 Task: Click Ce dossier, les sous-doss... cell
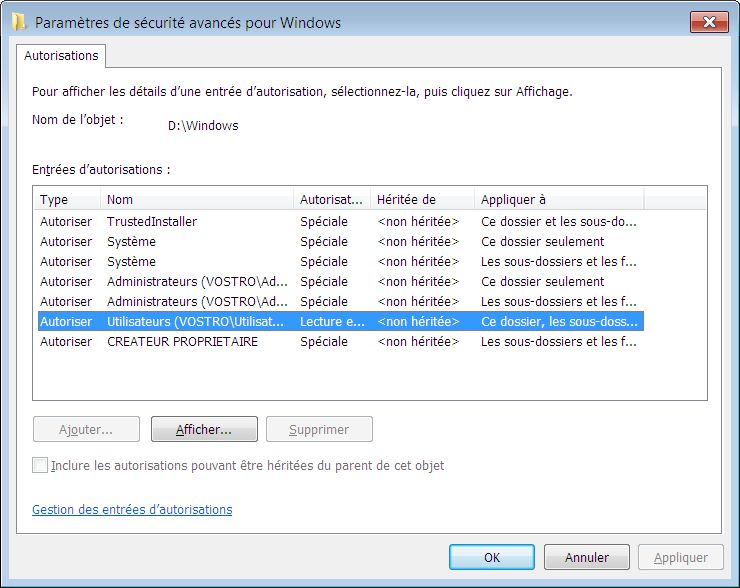coord(559,321)
